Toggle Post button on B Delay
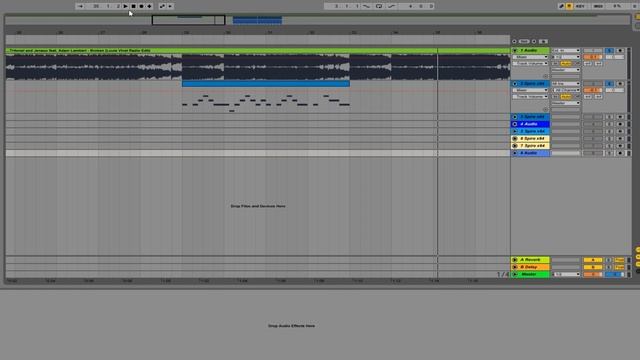Viewport: 640px width, 360px height. click(620, 267)
